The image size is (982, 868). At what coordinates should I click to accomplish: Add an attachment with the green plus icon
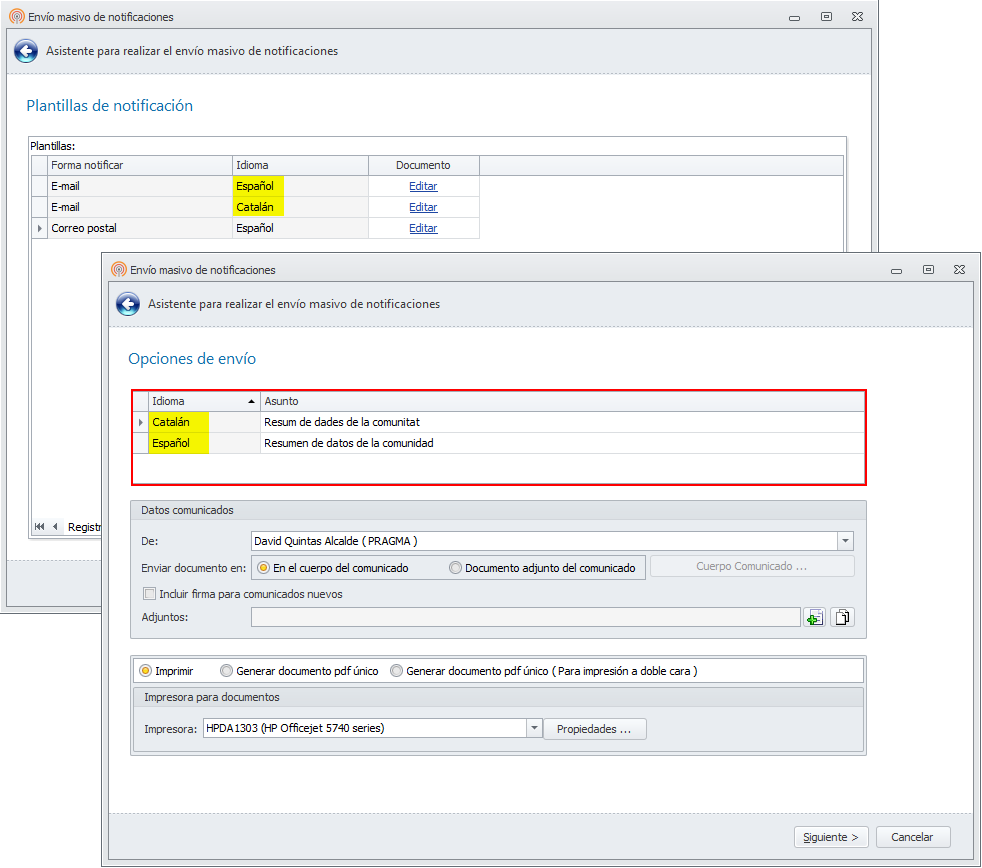pyautogui.click(x=814, y=617)
